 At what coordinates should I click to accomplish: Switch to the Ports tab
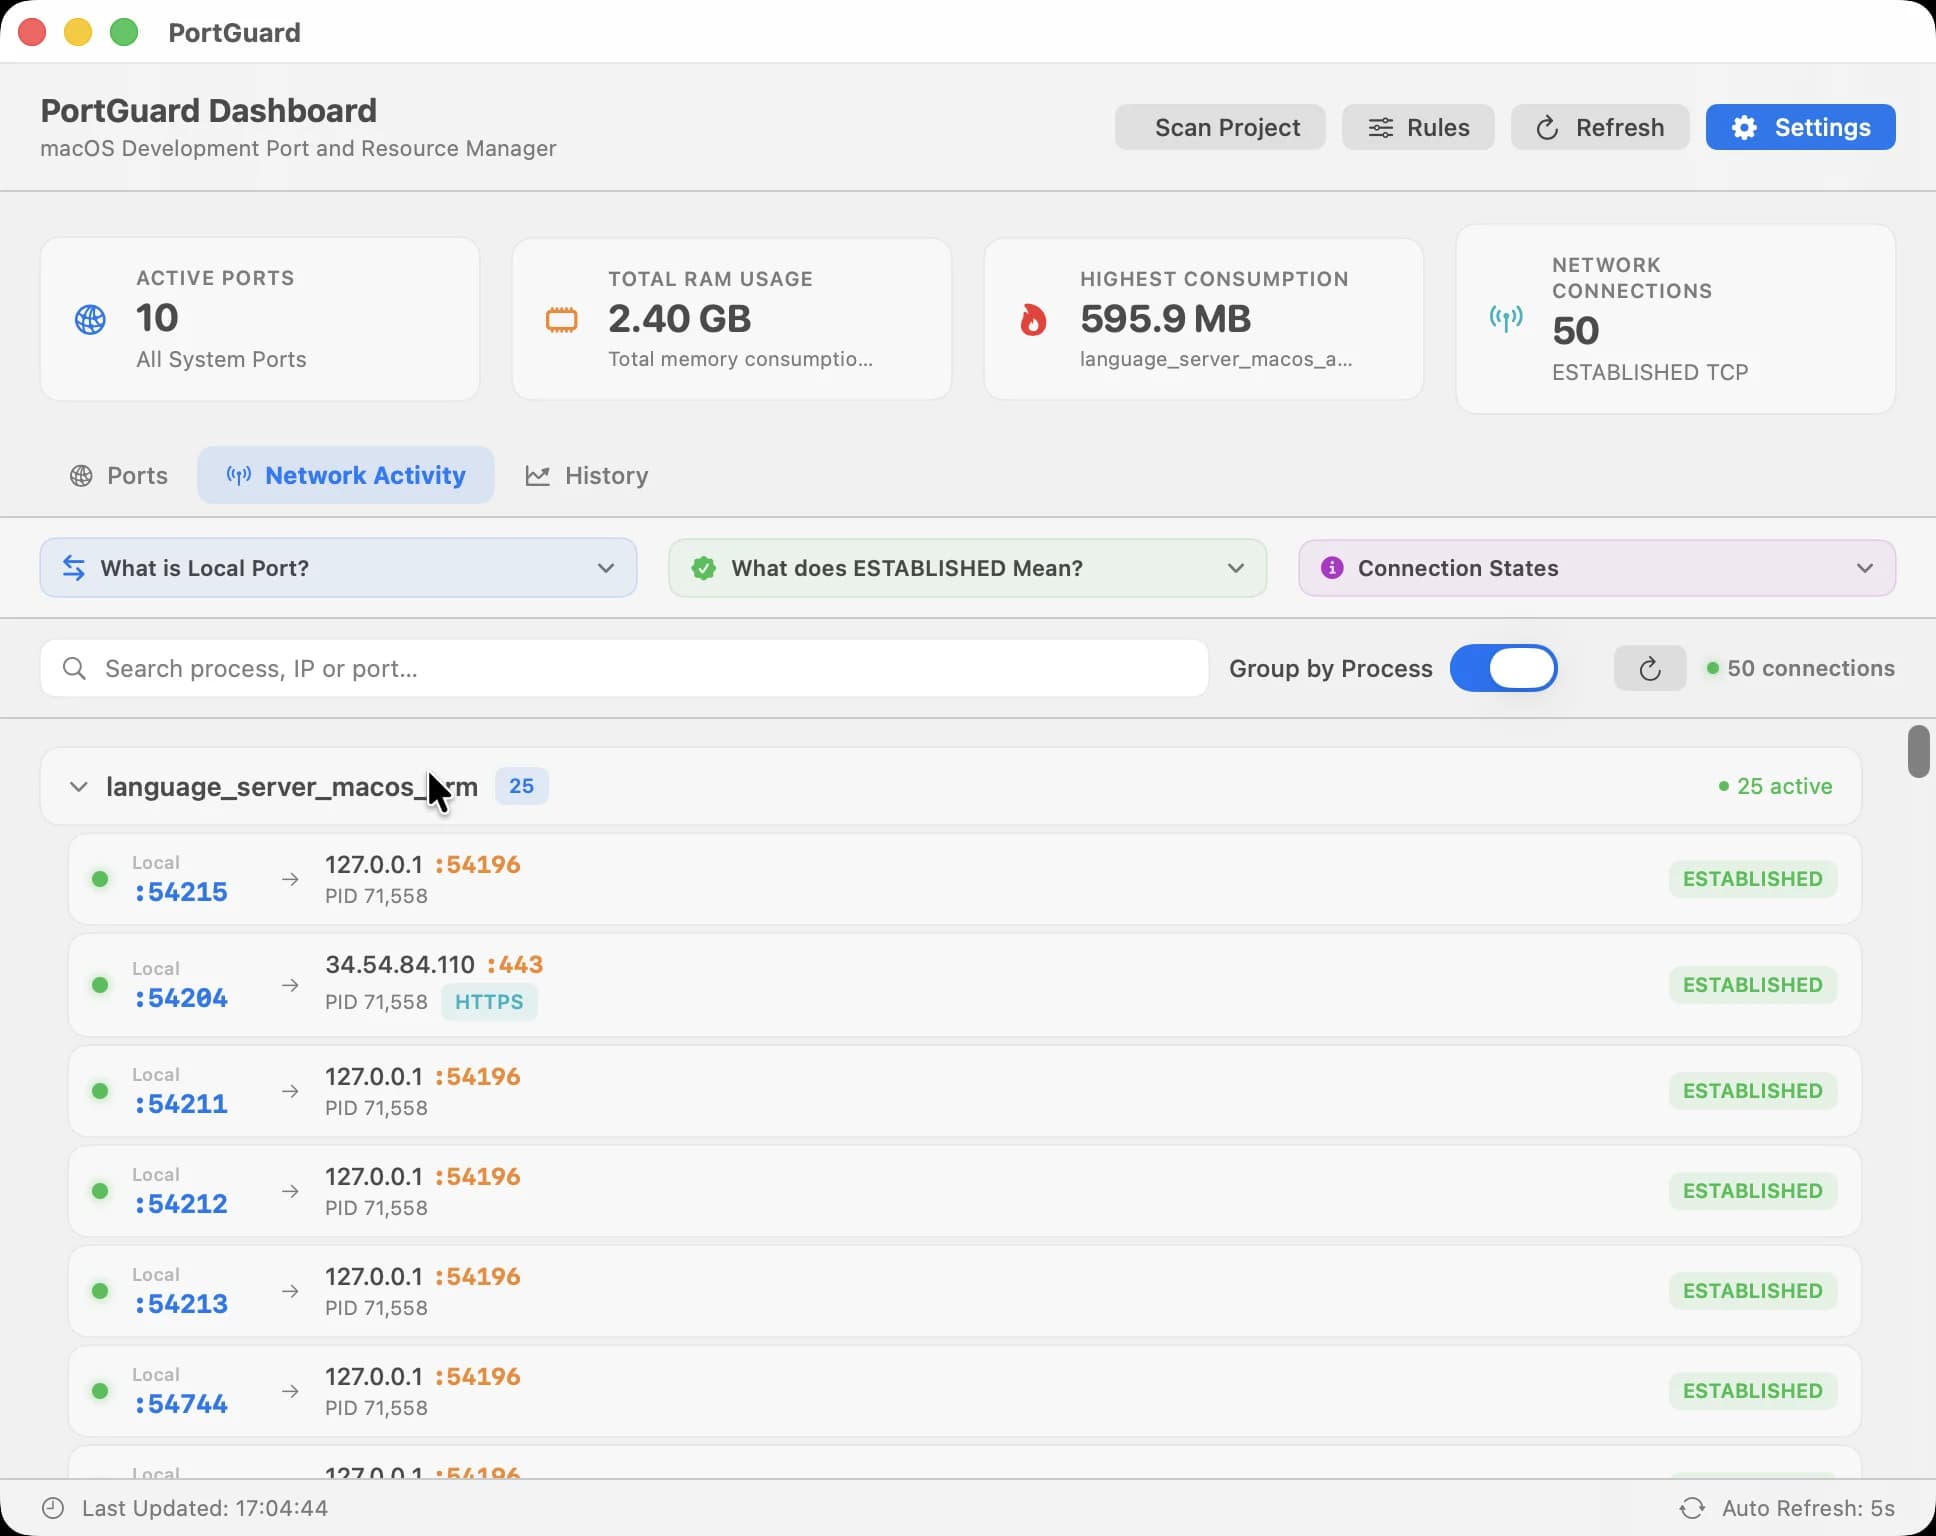[x=119, y=475]
